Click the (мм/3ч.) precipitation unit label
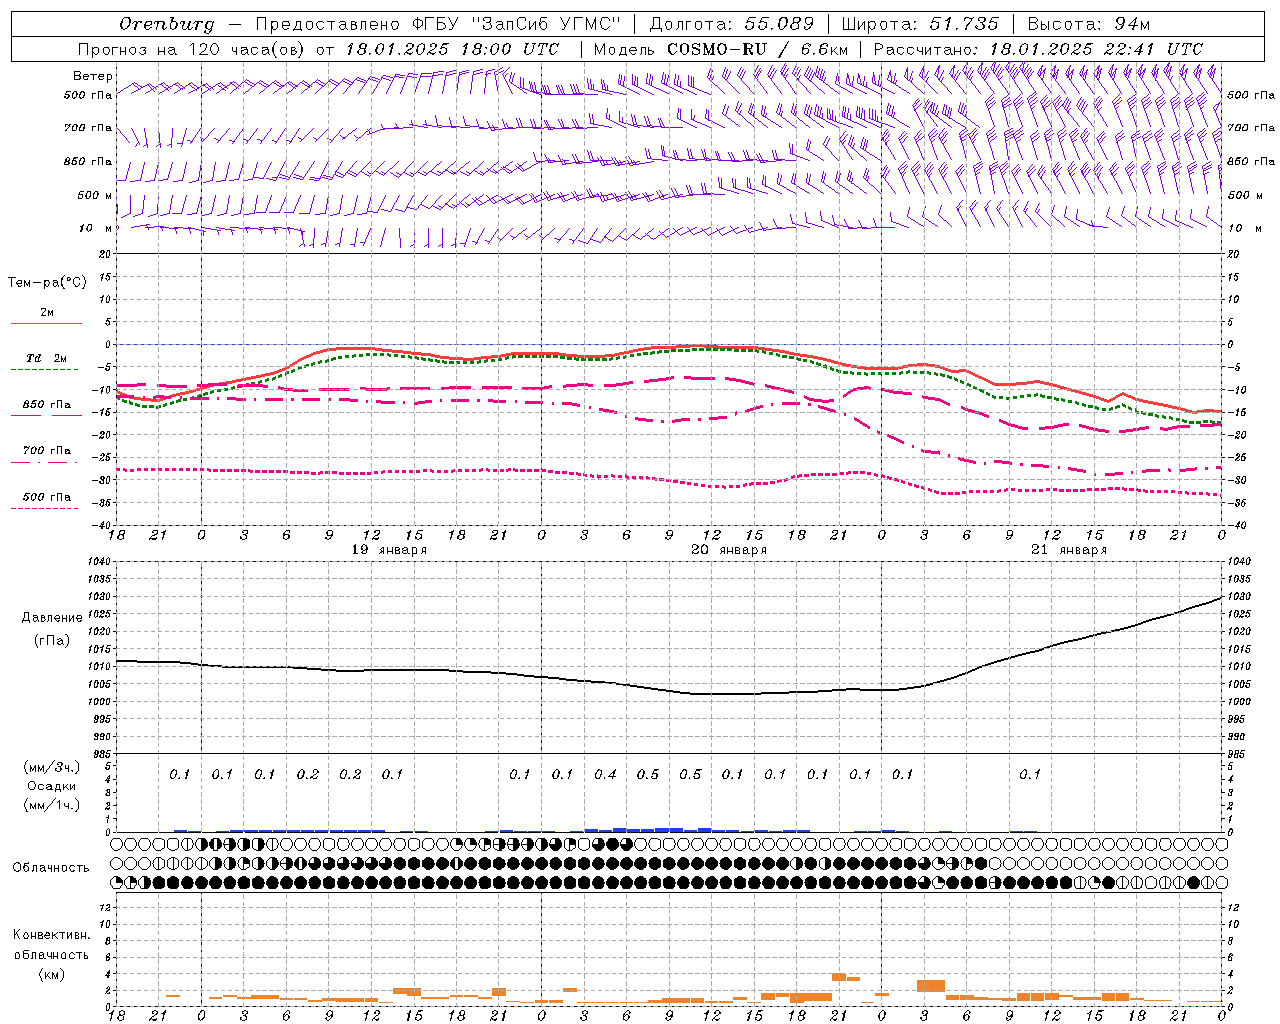 [52, 767]
